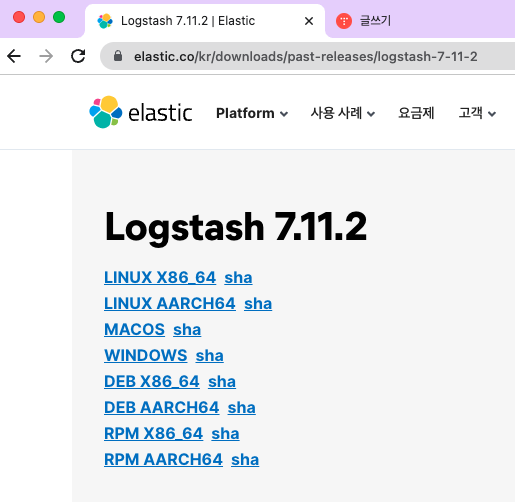Download the DEB X86_64 package

click(x=152, y=382)
